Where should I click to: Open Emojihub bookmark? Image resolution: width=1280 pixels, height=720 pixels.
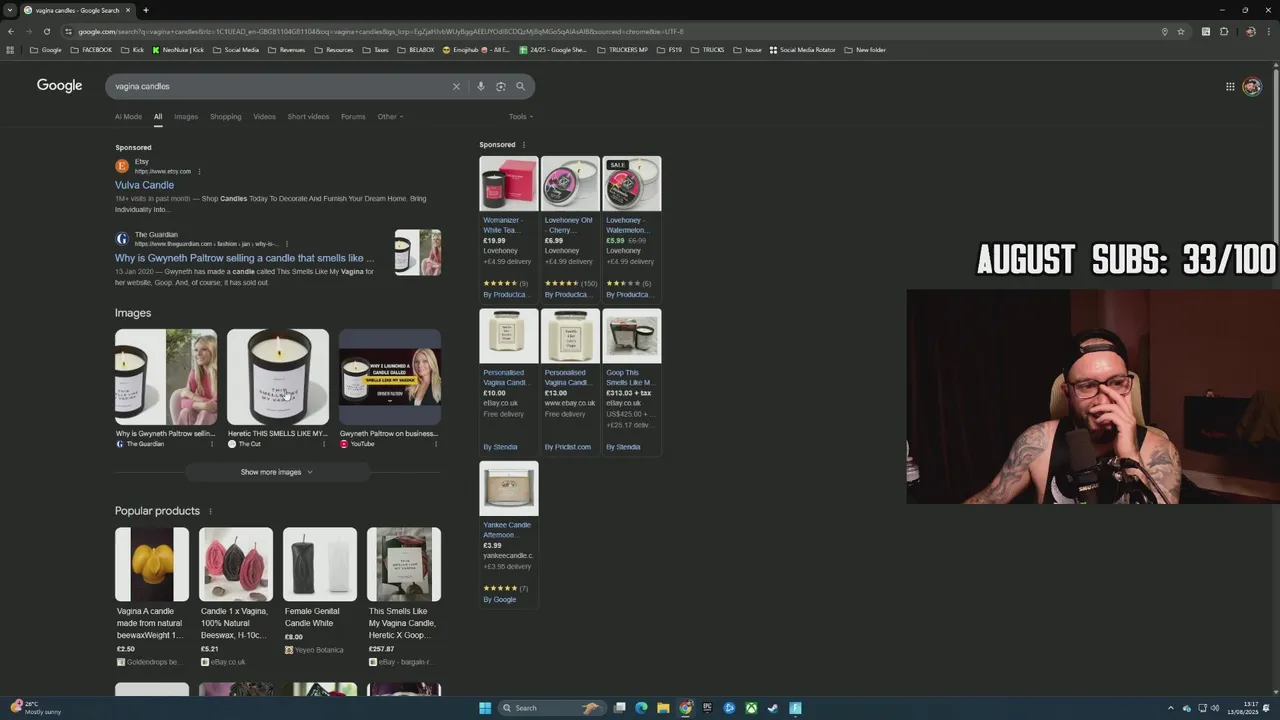coord(476,50)
